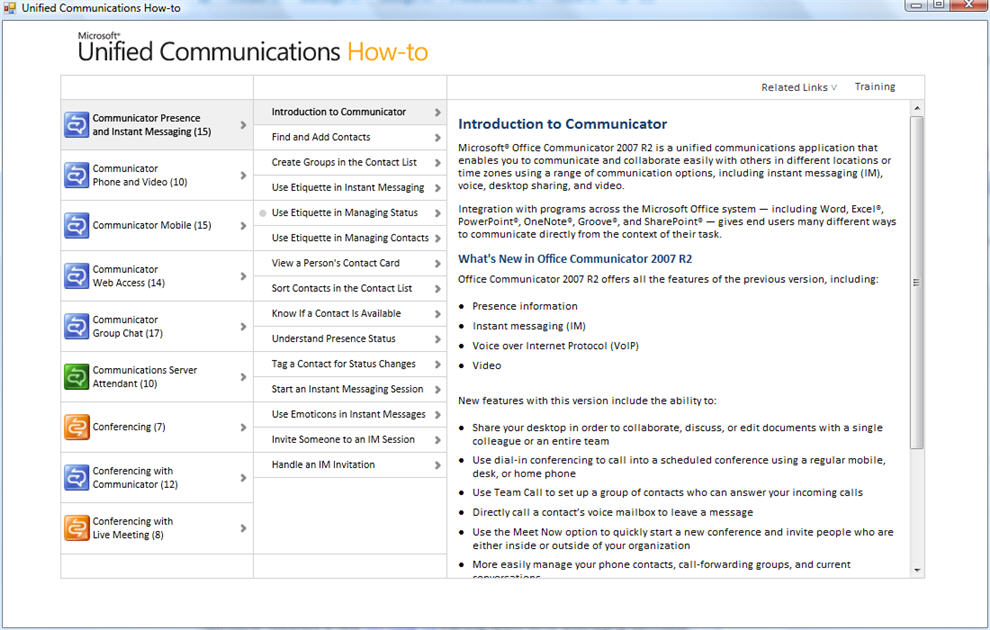Click the Communicator Web Access icon

pyautogui.click(x=77, y=276)
